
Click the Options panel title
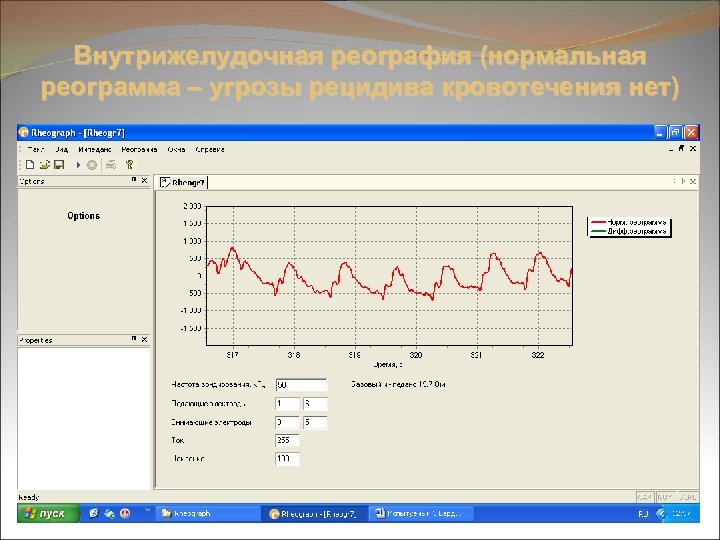[x=32, y=181]
